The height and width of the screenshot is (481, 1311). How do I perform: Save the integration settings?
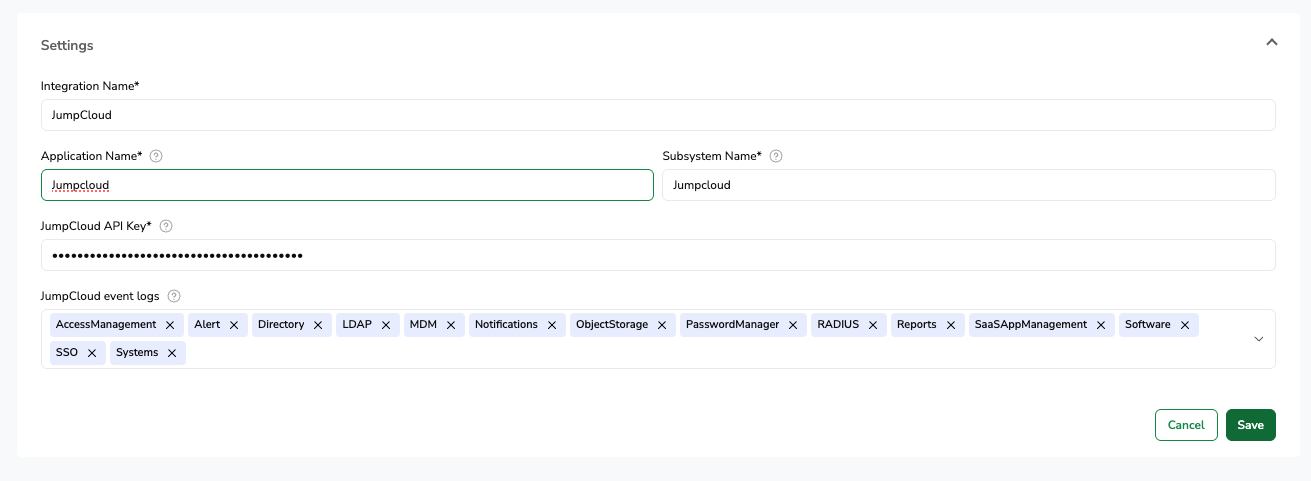coord(1250,425)
